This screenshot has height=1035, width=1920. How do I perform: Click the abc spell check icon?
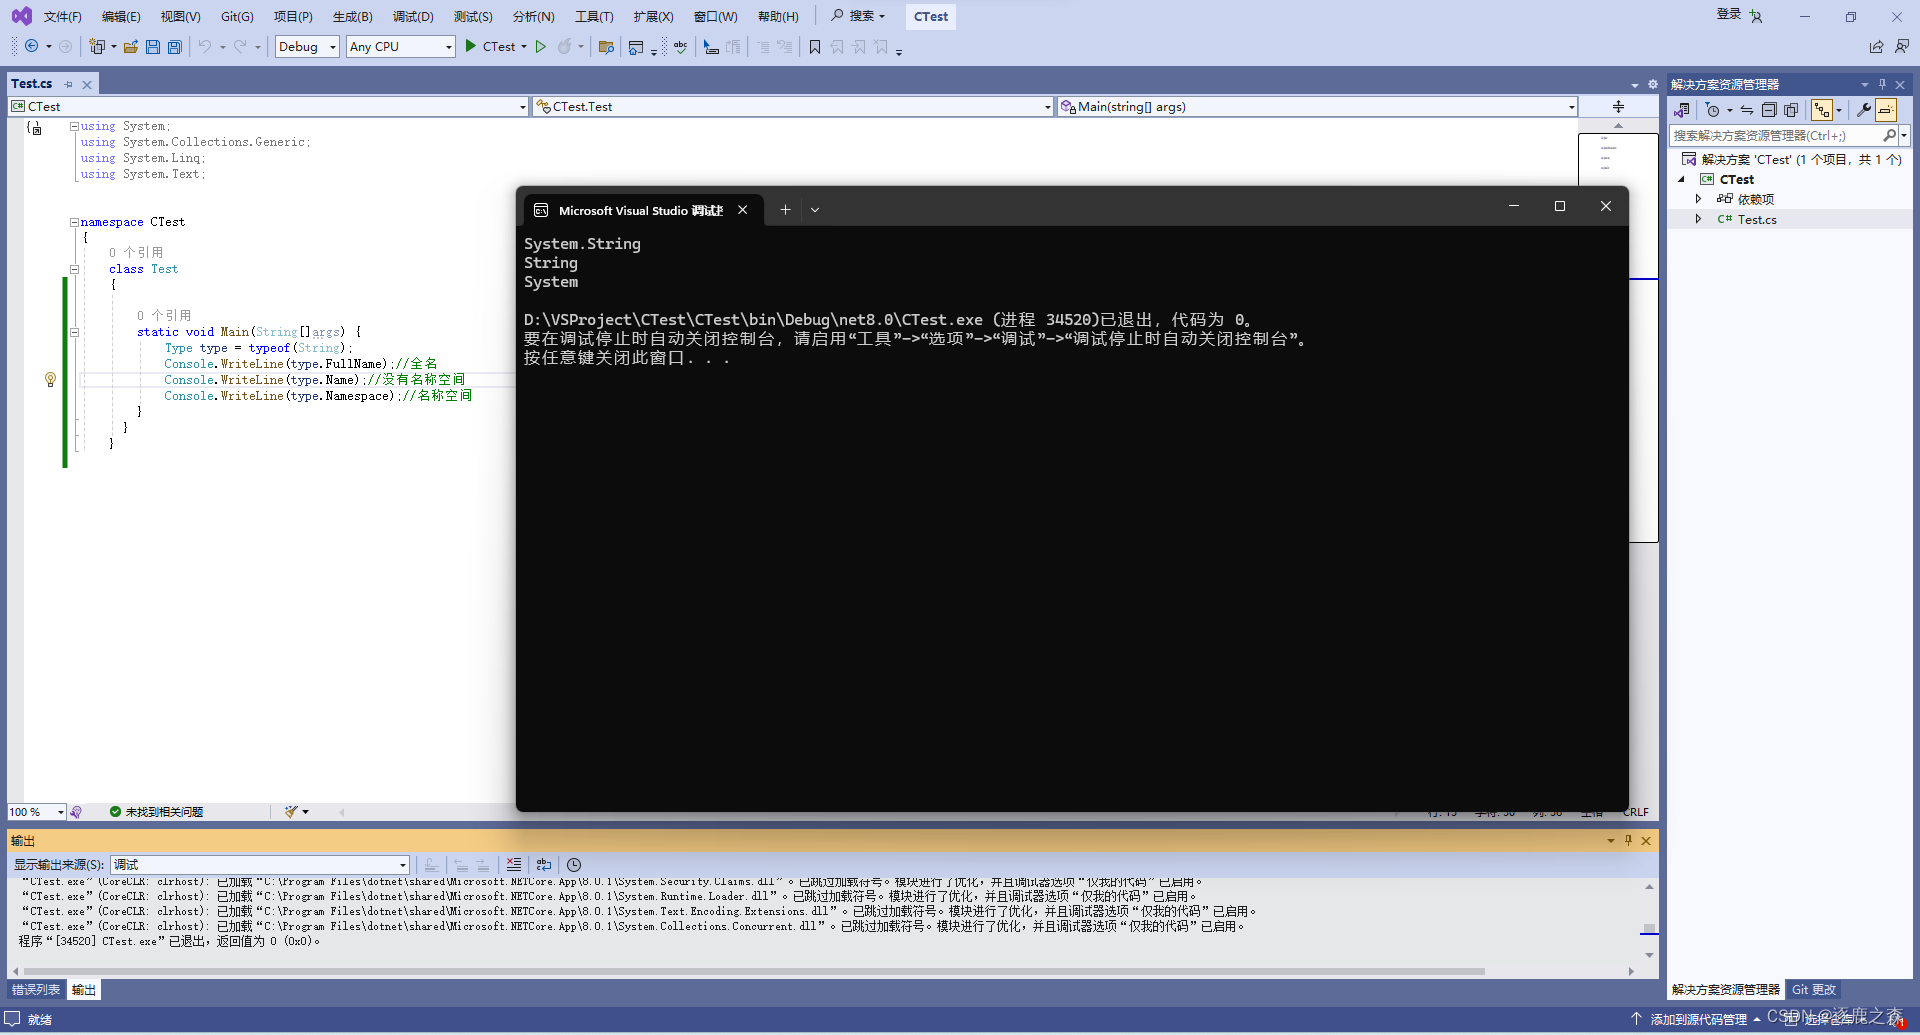point(681,46)
